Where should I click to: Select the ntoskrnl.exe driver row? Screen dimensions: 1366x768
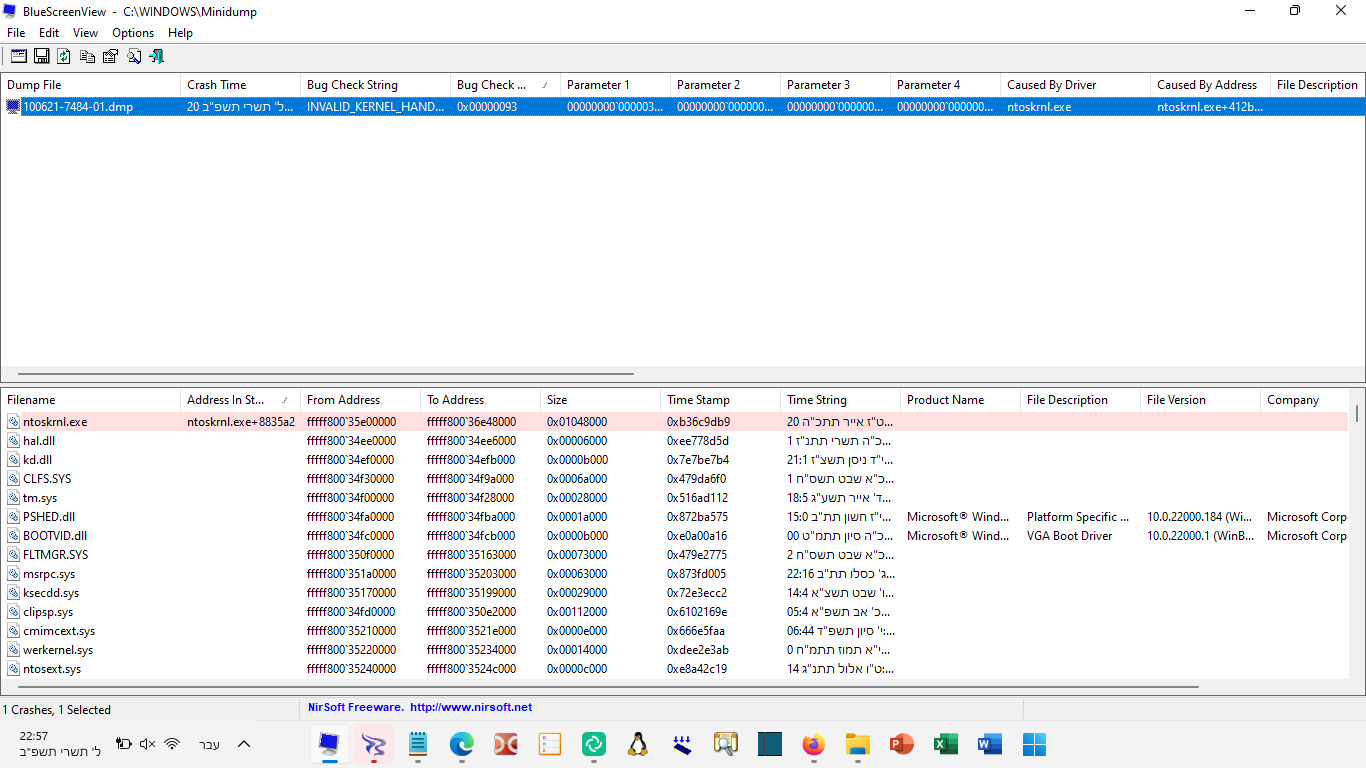[x=674, y=422]
